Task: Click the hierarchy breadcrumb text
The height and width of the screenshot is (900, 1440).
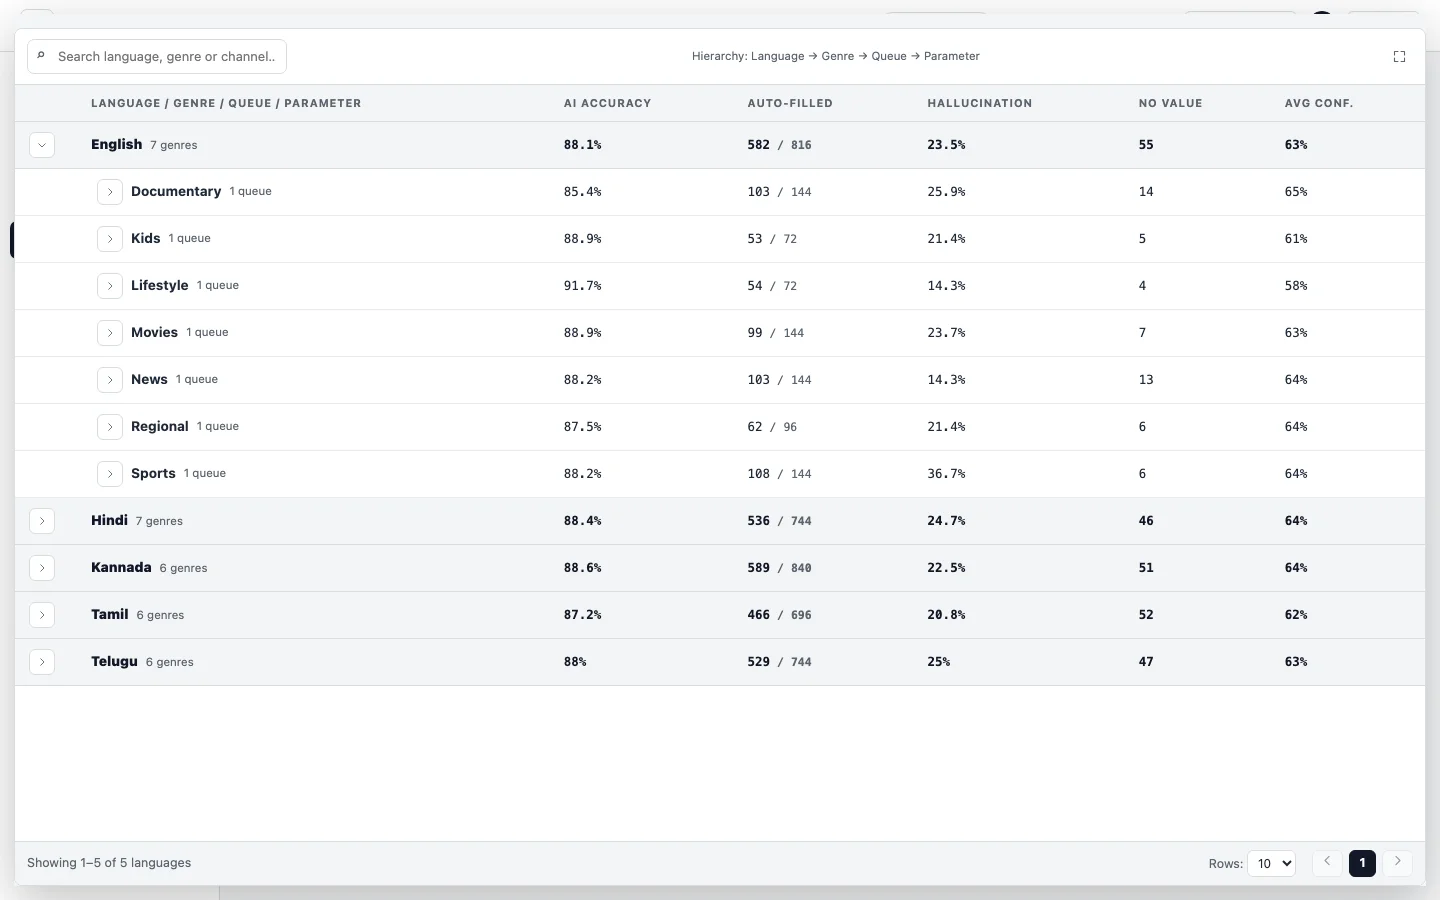Action: pyautogui.click(x=835, y=57)
